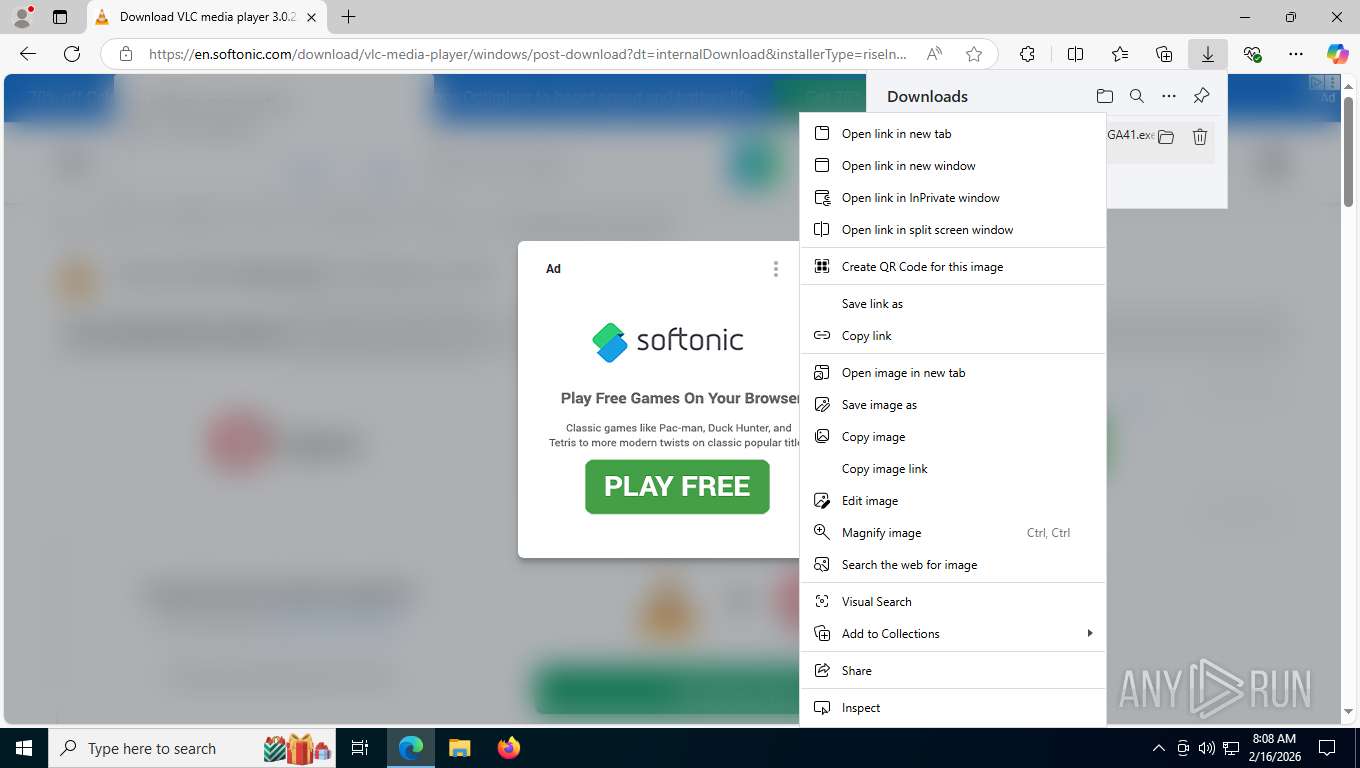The image size is (1360, 768).
Task: Click the address bar URL field
Action: click(527, 54)
